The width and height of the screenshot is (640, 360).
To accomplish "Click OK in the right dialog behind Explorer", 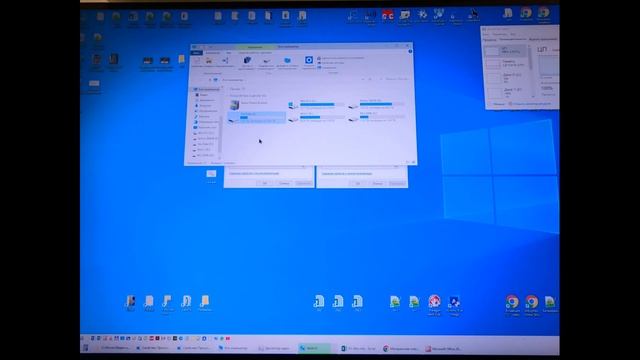I will tap(358, 183).
